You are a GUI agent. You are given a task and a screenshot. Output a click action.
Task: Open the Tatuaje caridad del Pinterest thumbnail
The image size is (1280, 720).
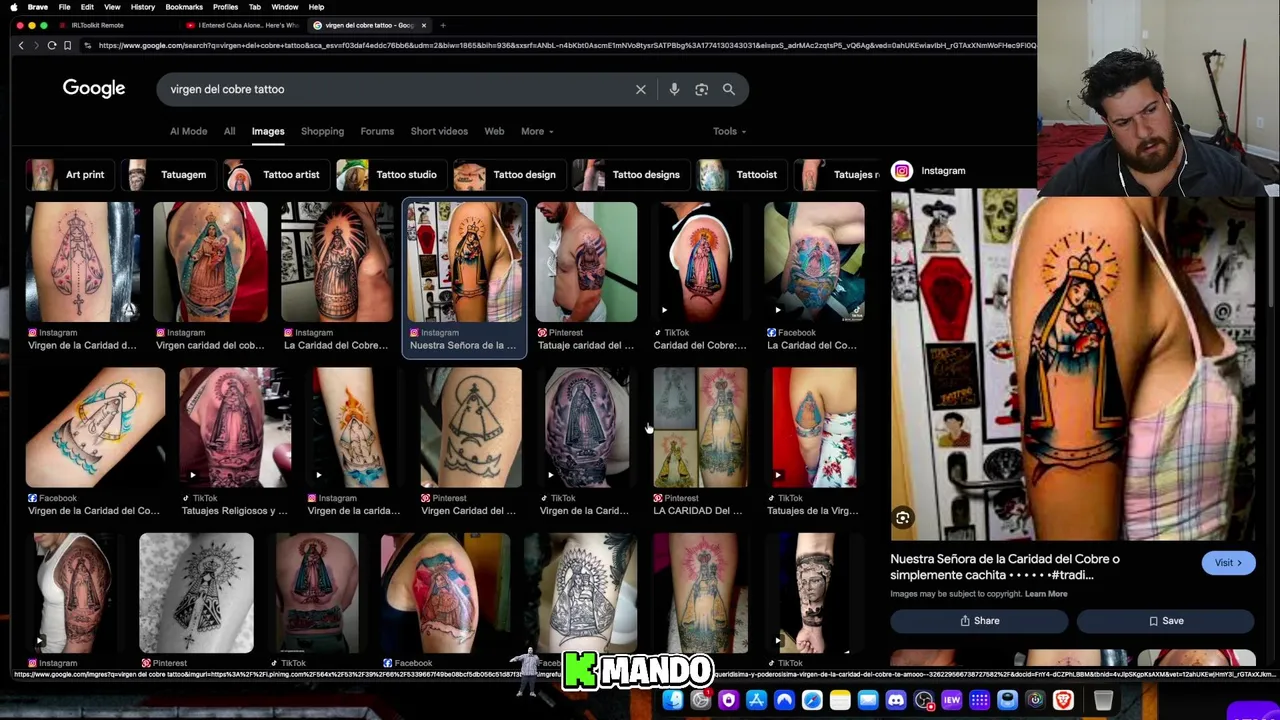point(586,262)
